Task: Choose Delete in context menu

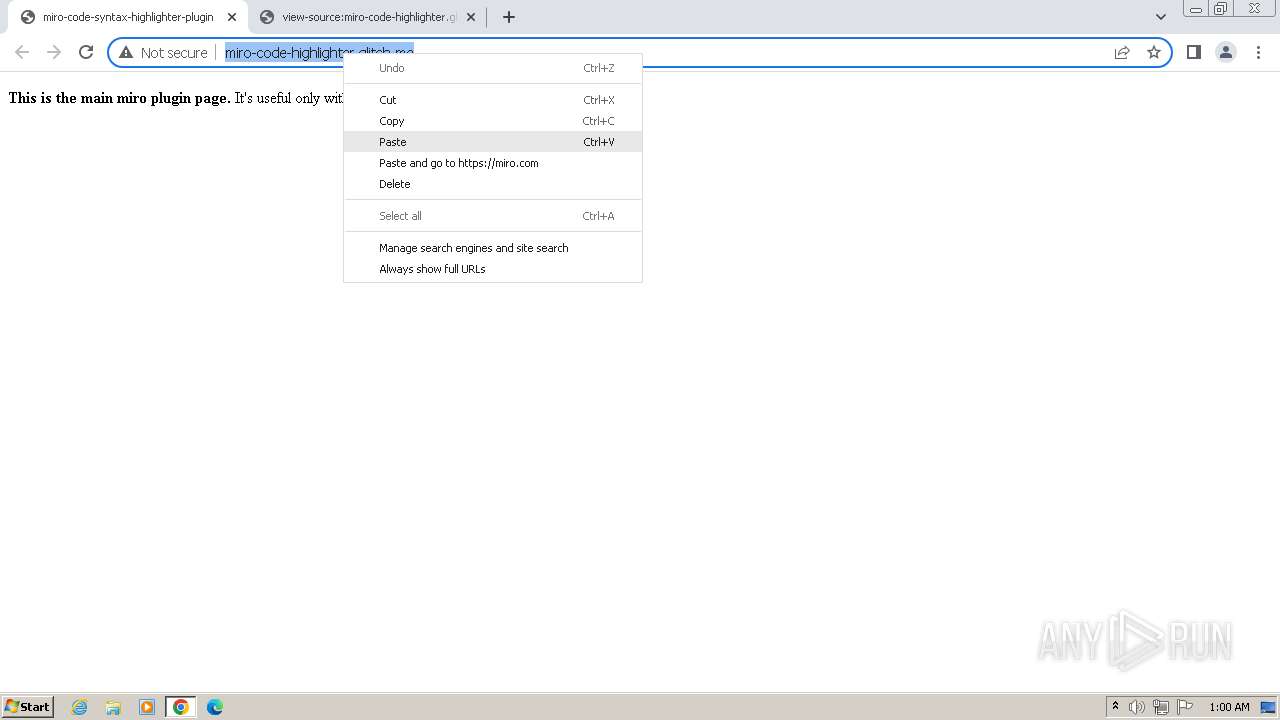Action: (493, 184)
